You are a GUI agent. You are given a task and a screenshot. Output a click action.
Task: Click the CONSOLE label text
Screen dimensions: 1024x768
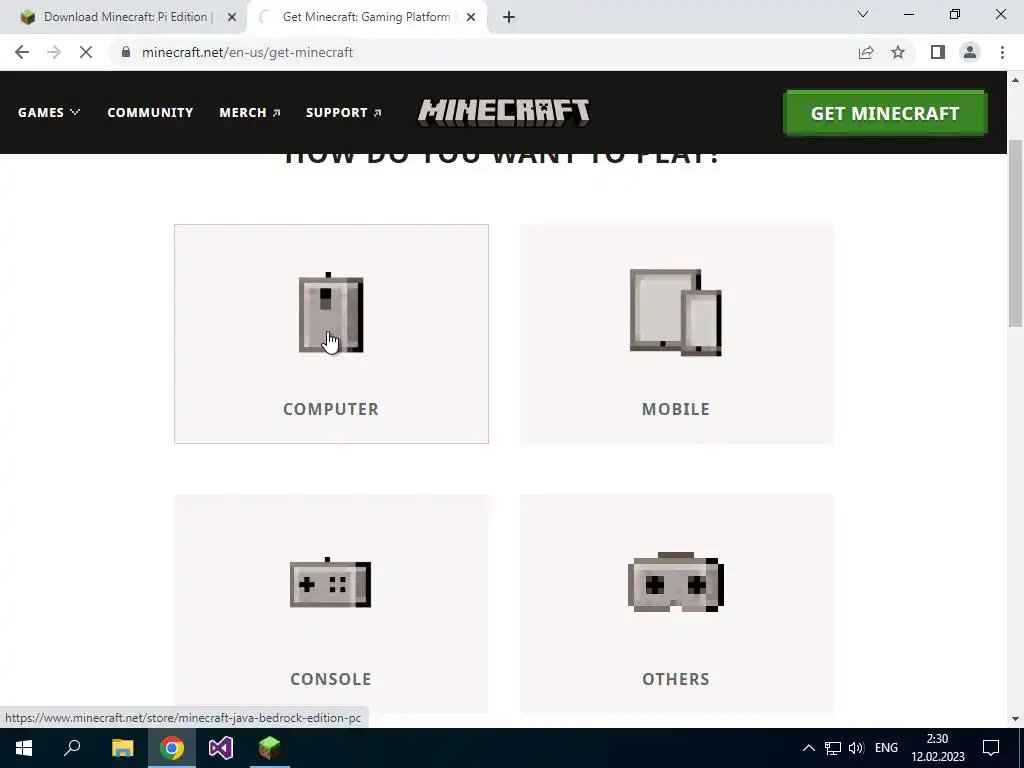330,679
